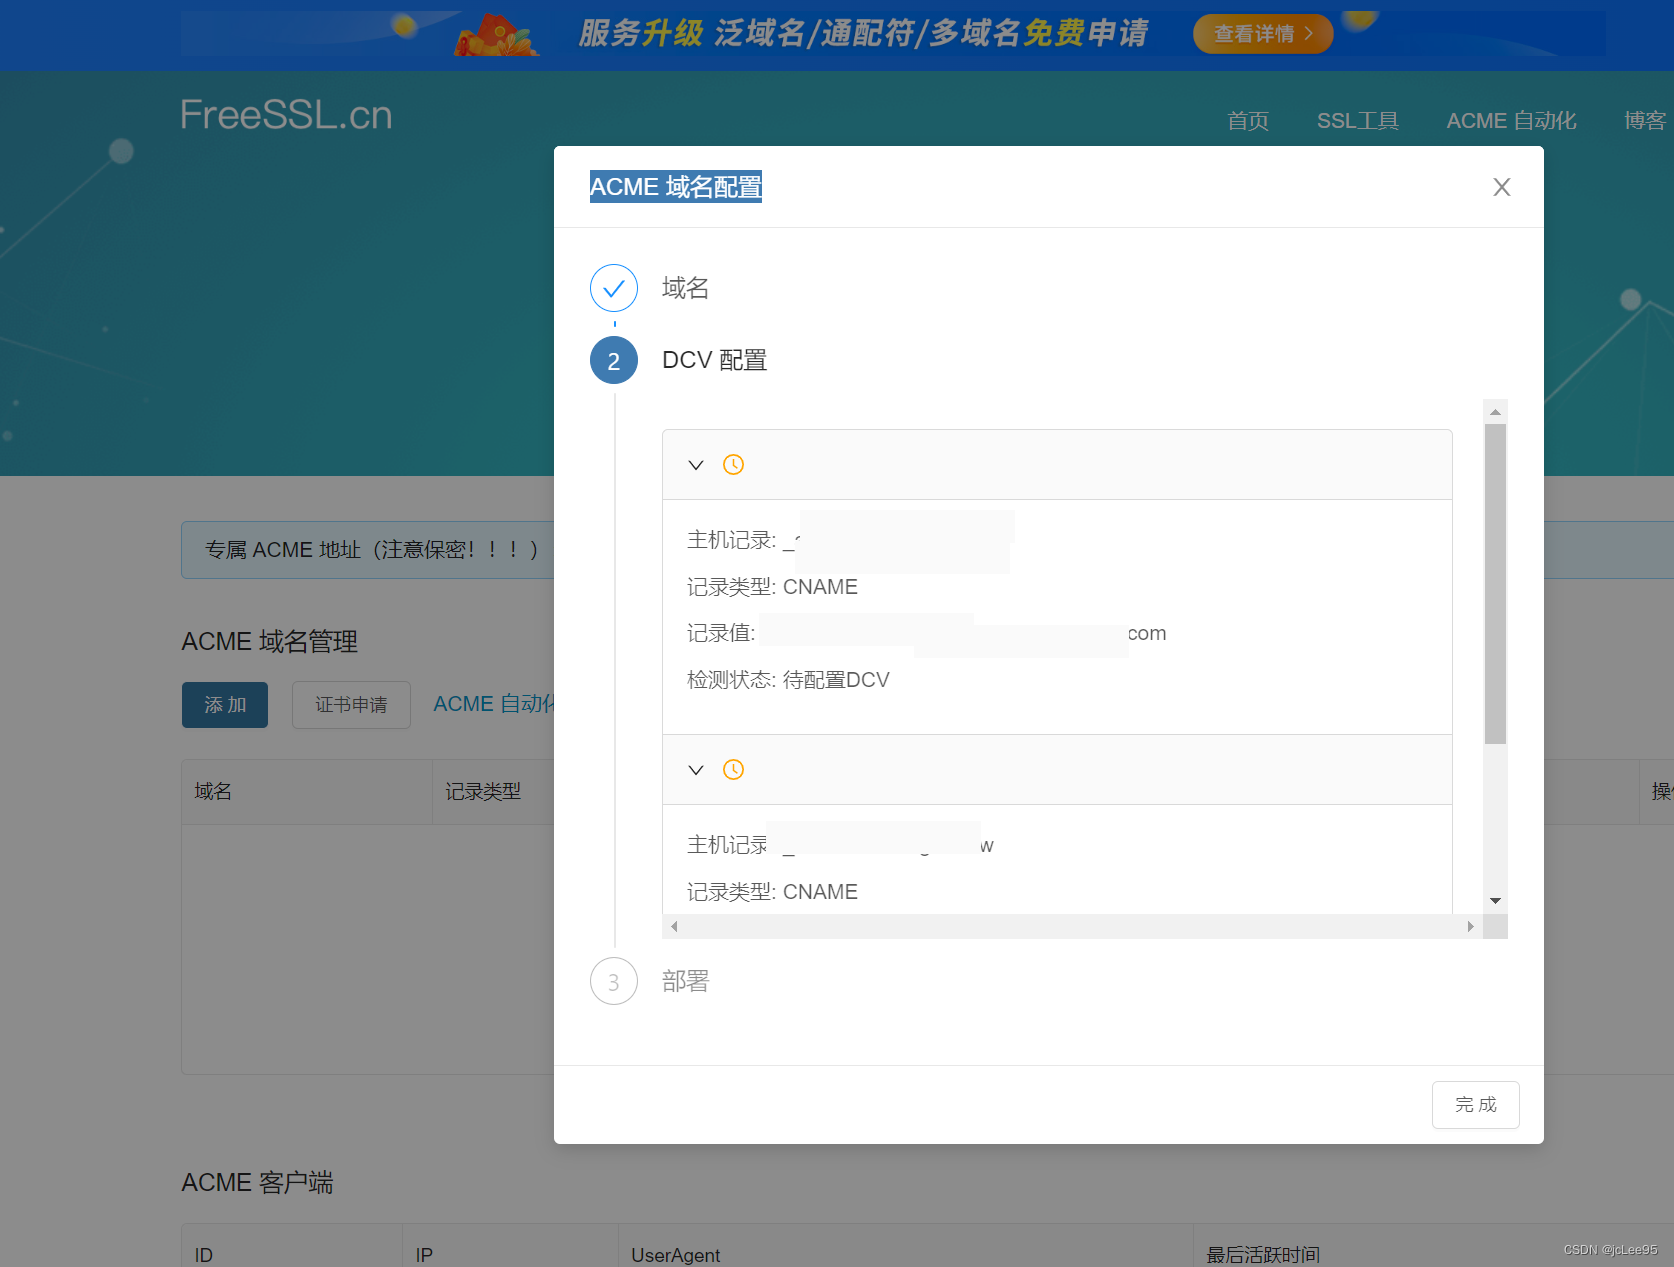The height and width of the screenshot is (1267, 1674).
Task: Click the 专属 ACME 地址 panel header
Action: [370, 550]
